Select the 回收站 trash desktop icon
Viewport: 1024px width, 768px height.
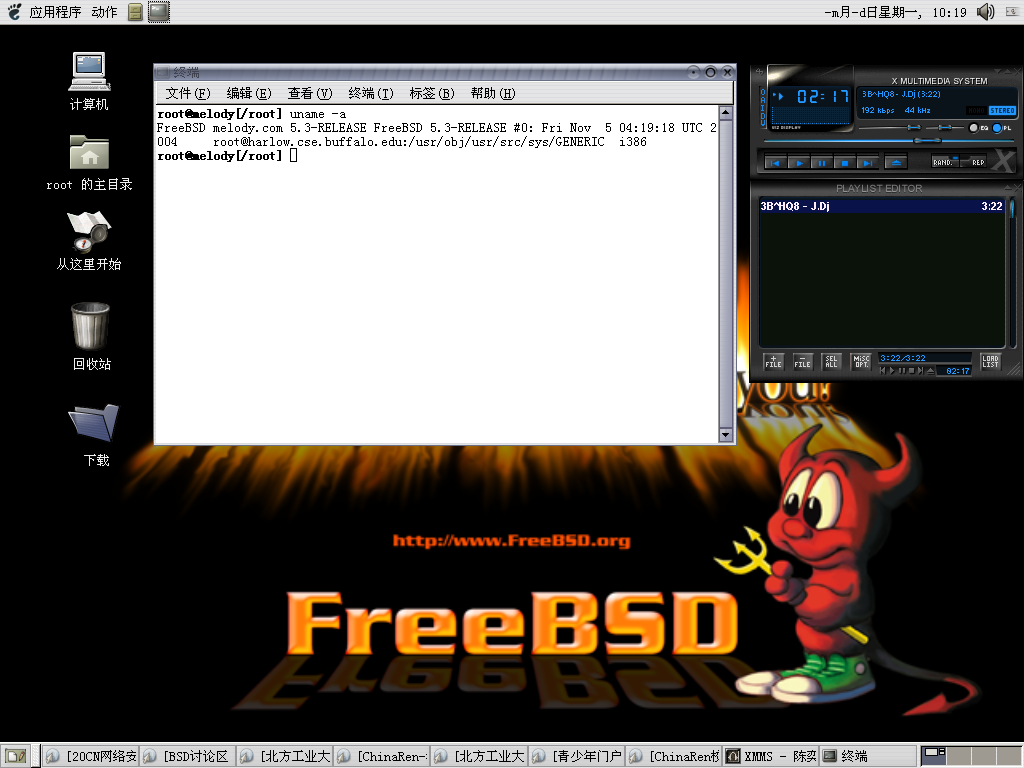(91, 336)
